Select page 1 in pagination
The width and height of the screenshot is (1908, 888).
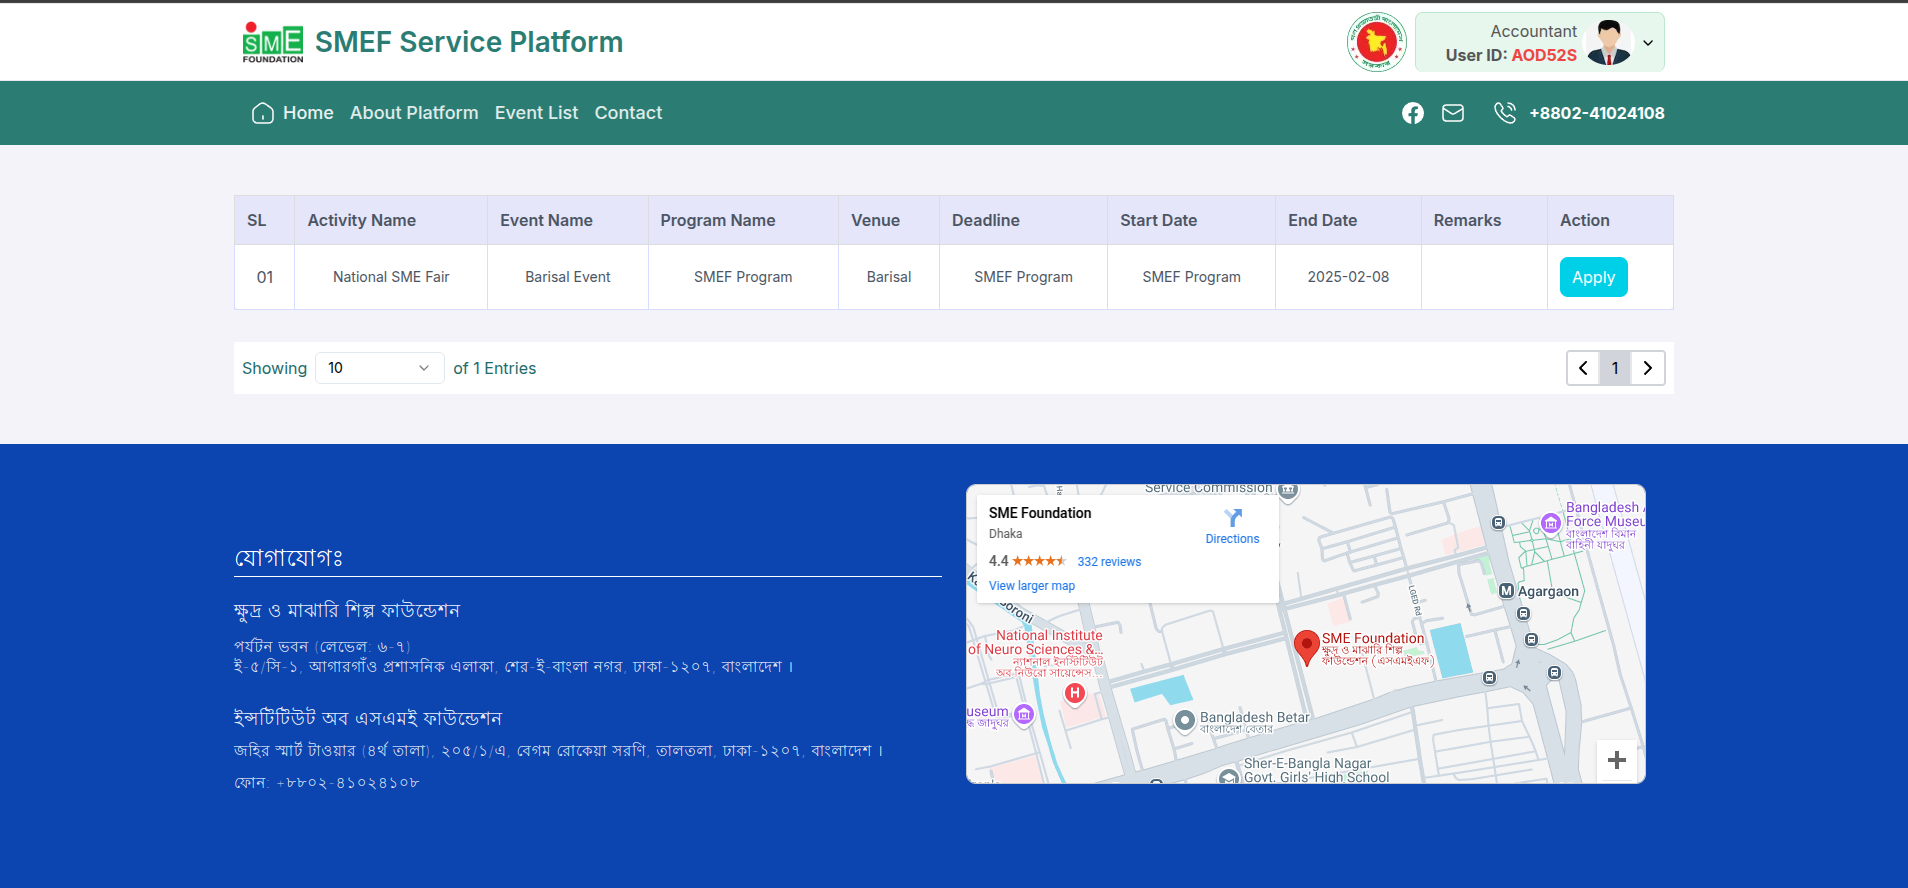pos(1615,368)
